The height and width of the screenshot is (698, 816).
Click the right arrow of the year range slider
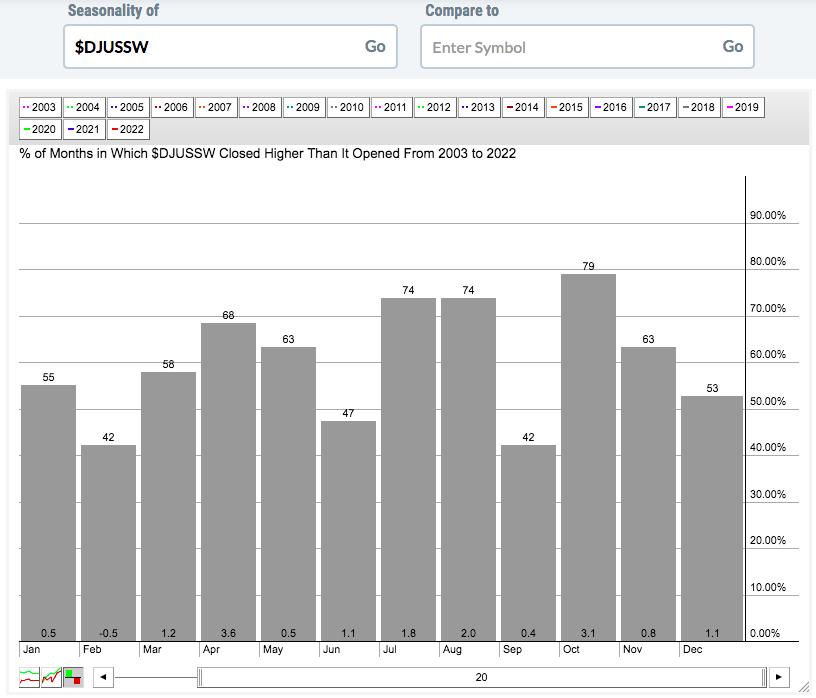(779, 677)
